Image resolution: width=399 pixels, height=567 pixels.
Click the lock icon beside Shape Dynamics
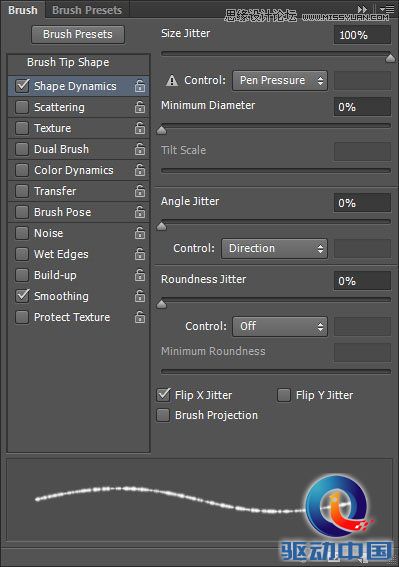(x=140, y=86)
